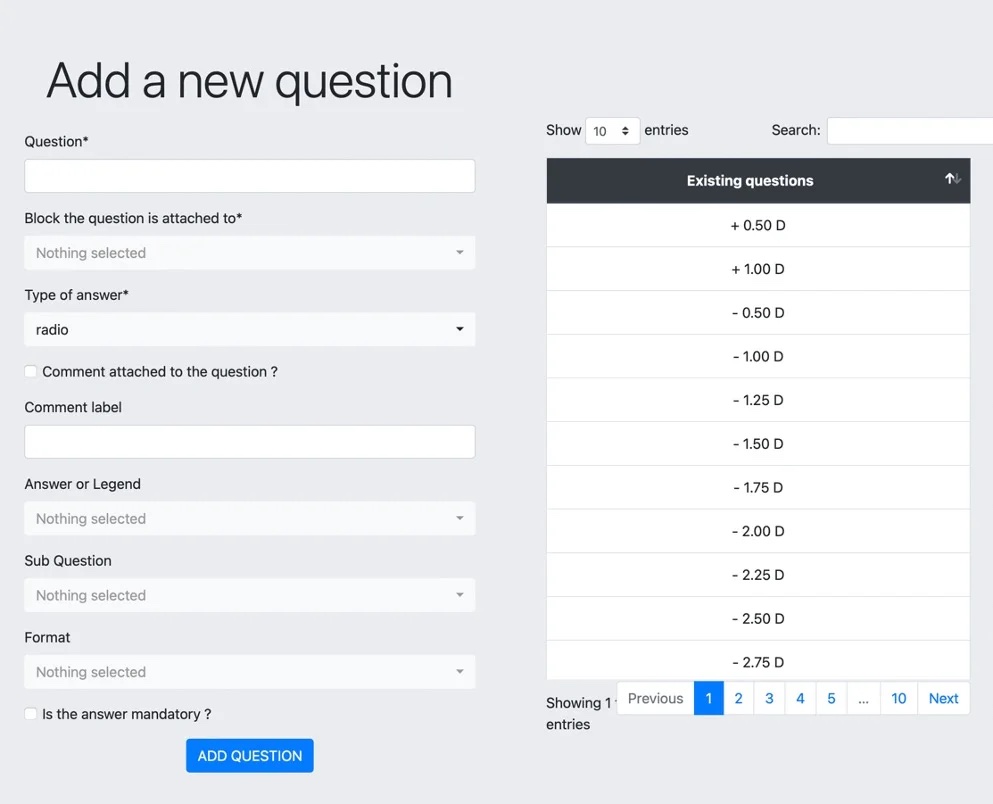Select the '- 1.50 D' table row

(758, 444)
